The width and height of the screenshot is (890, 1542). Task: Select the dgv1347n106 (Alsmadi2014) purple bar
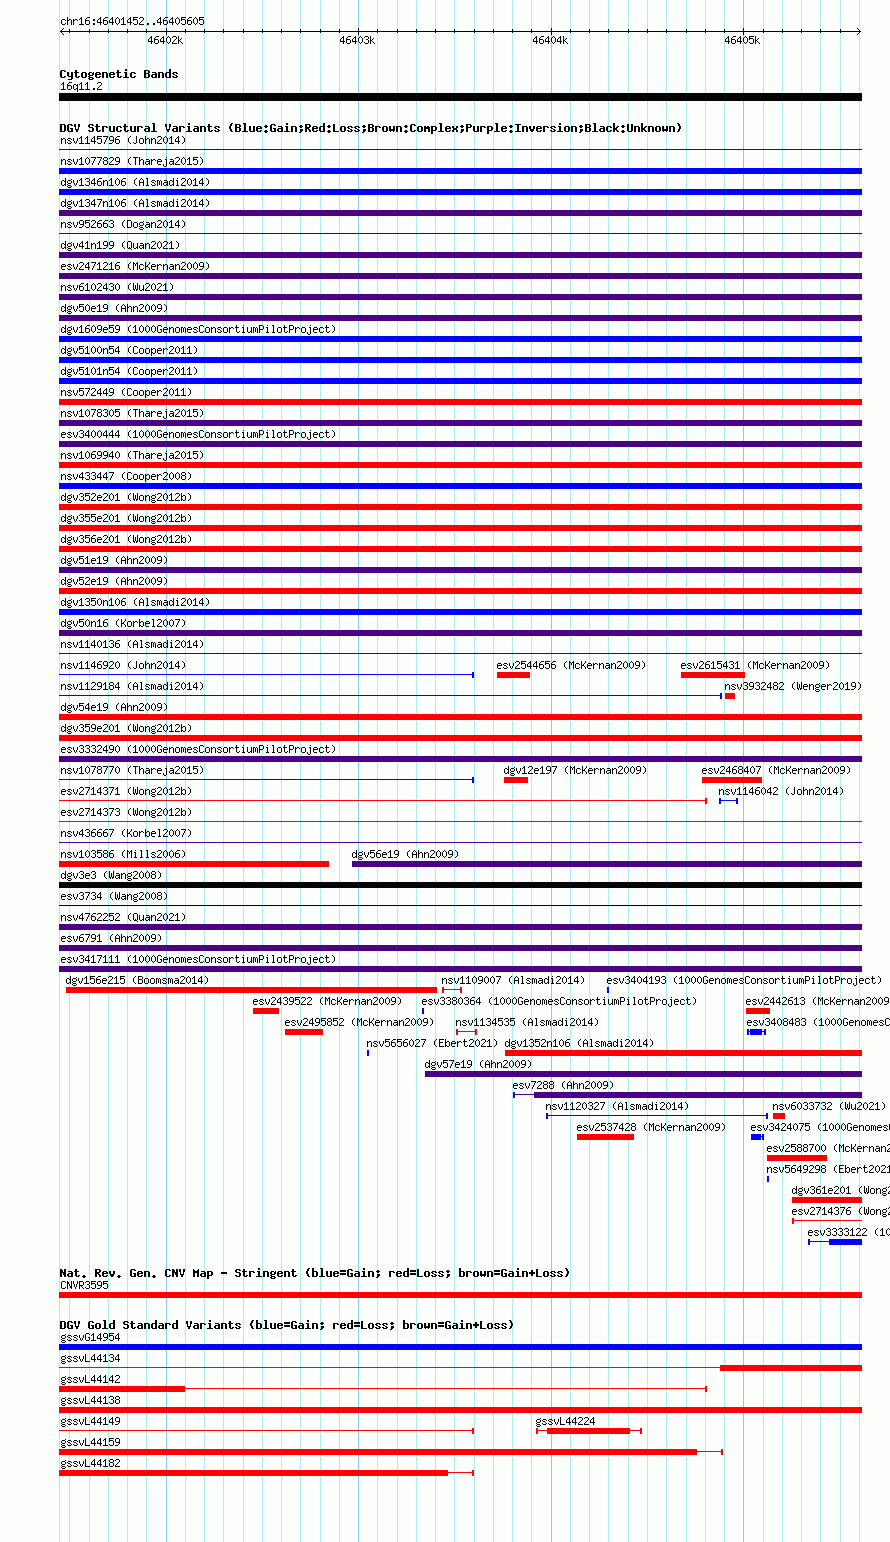tap(461, 213)
